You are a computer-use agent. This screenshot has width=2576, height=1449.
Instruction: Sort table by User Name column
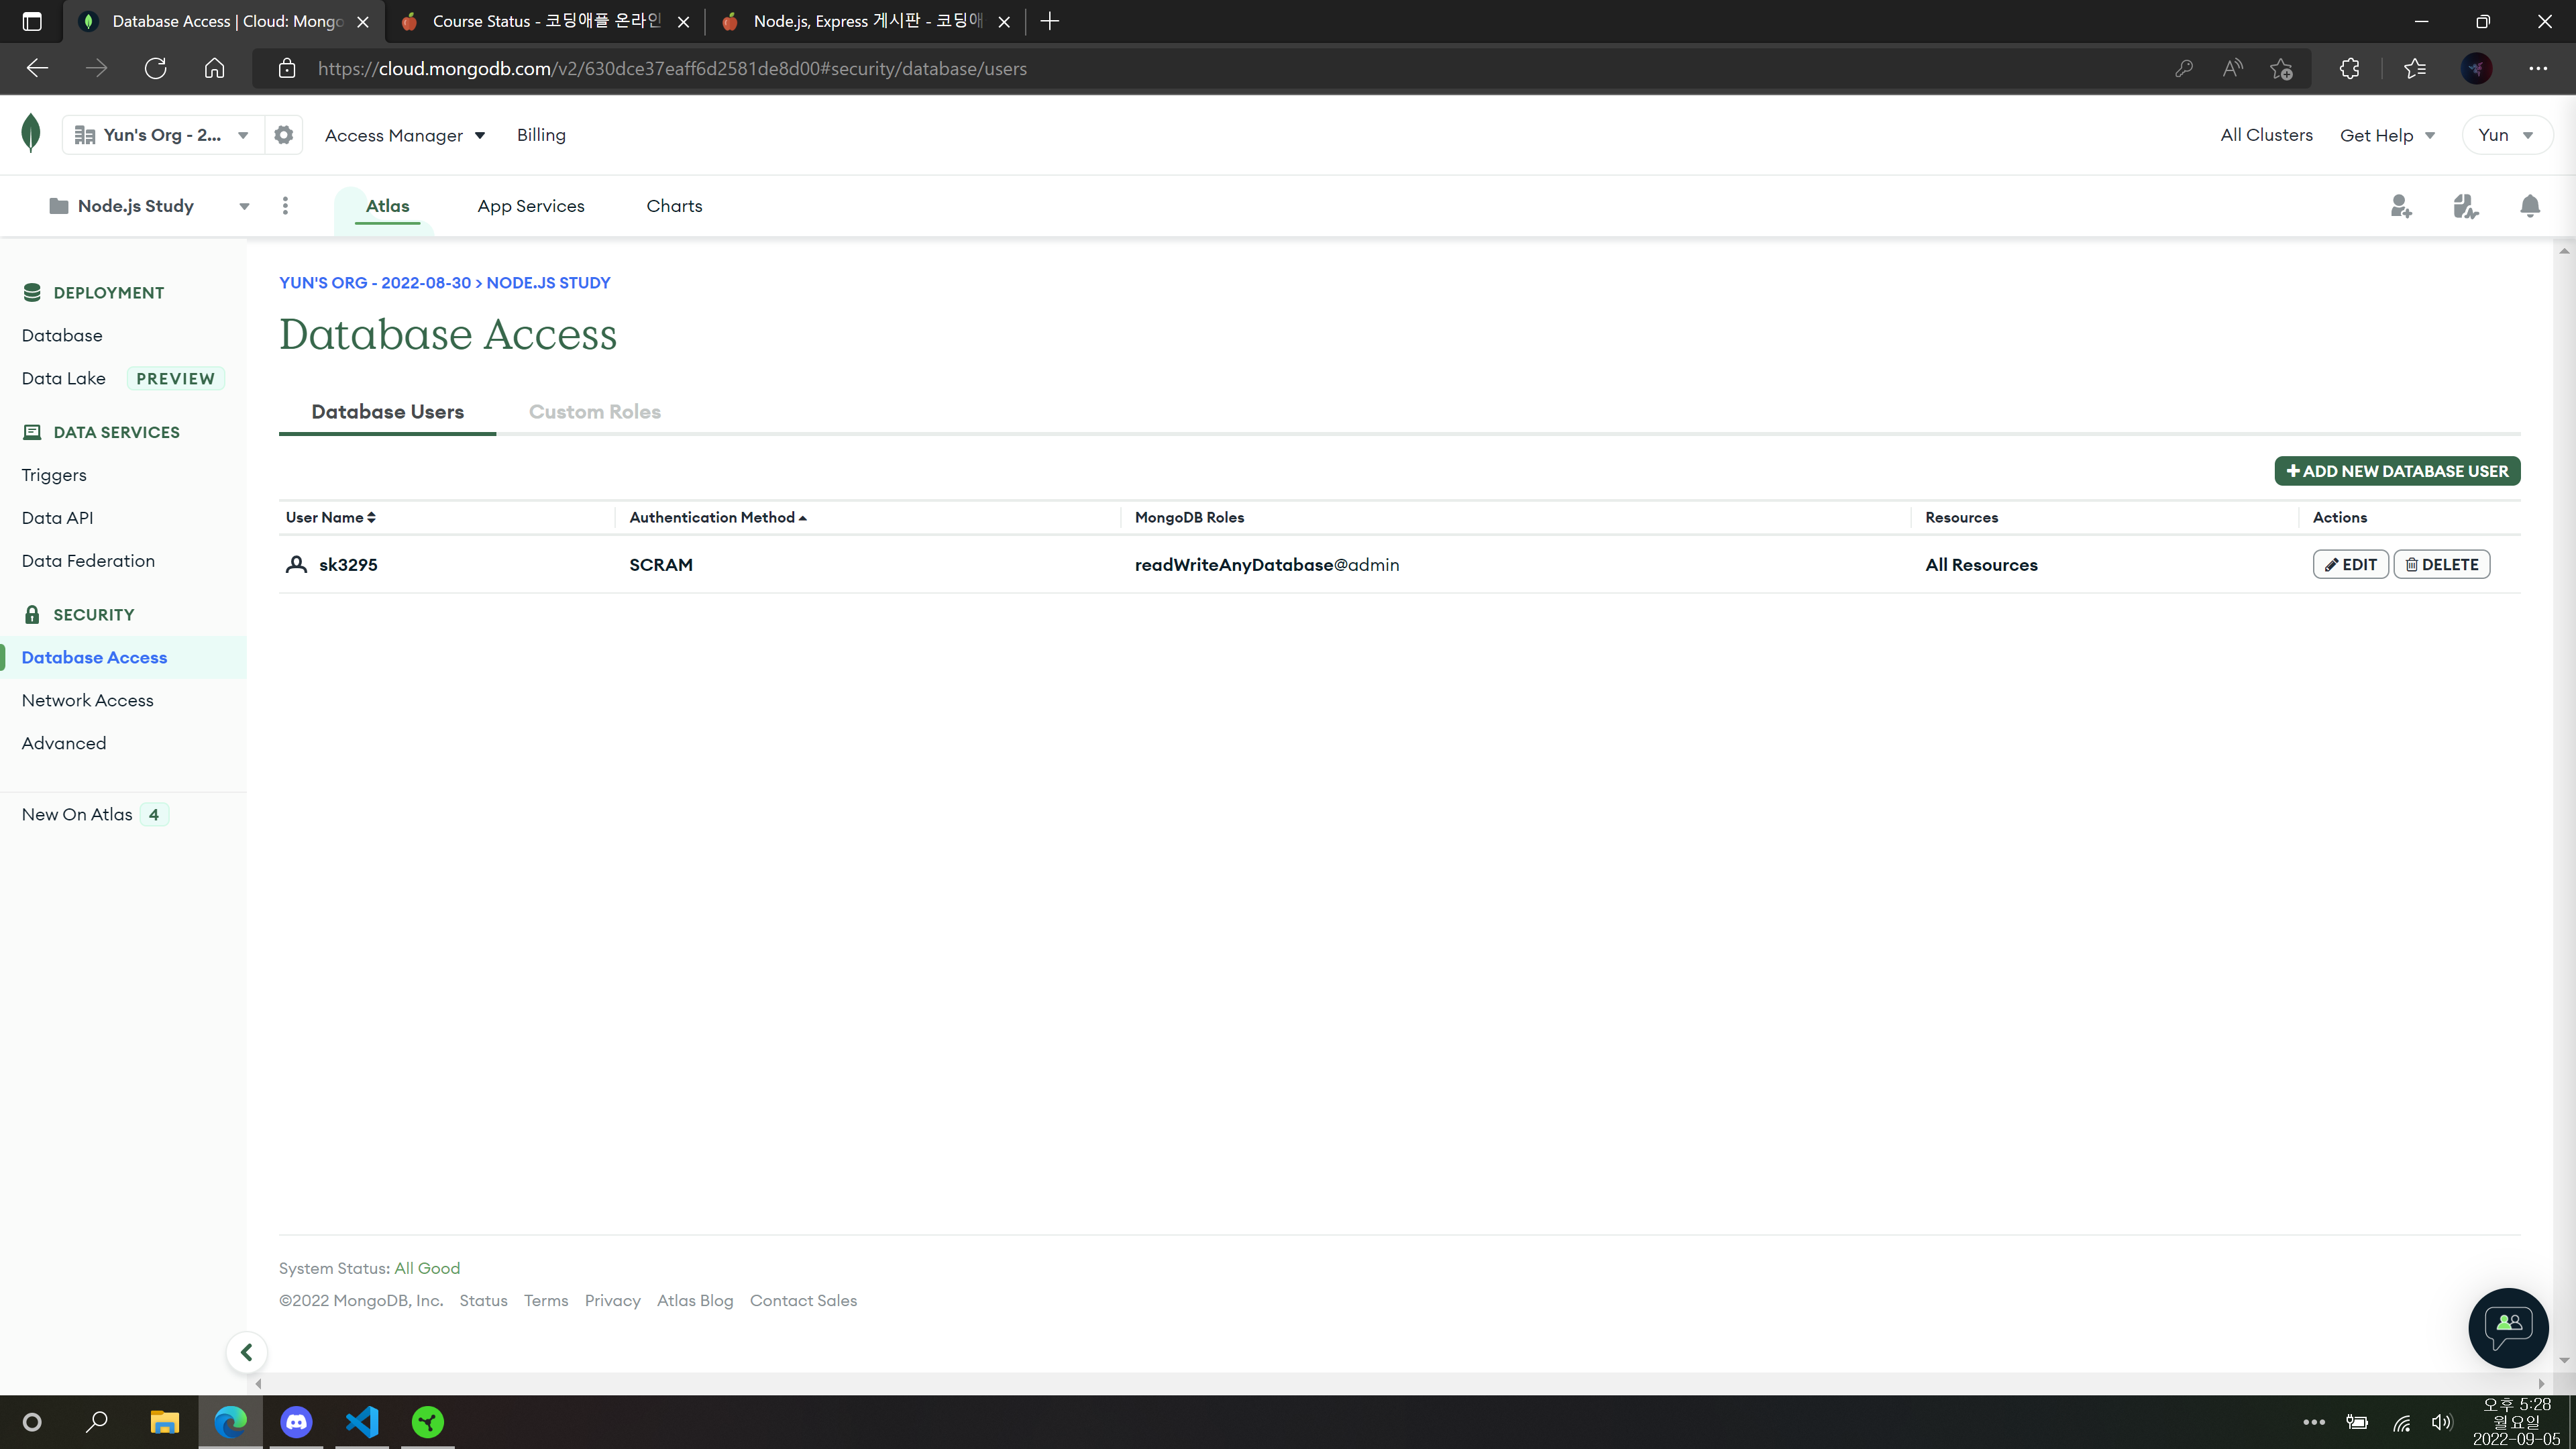pyautogui.click(x=331, y=517)
